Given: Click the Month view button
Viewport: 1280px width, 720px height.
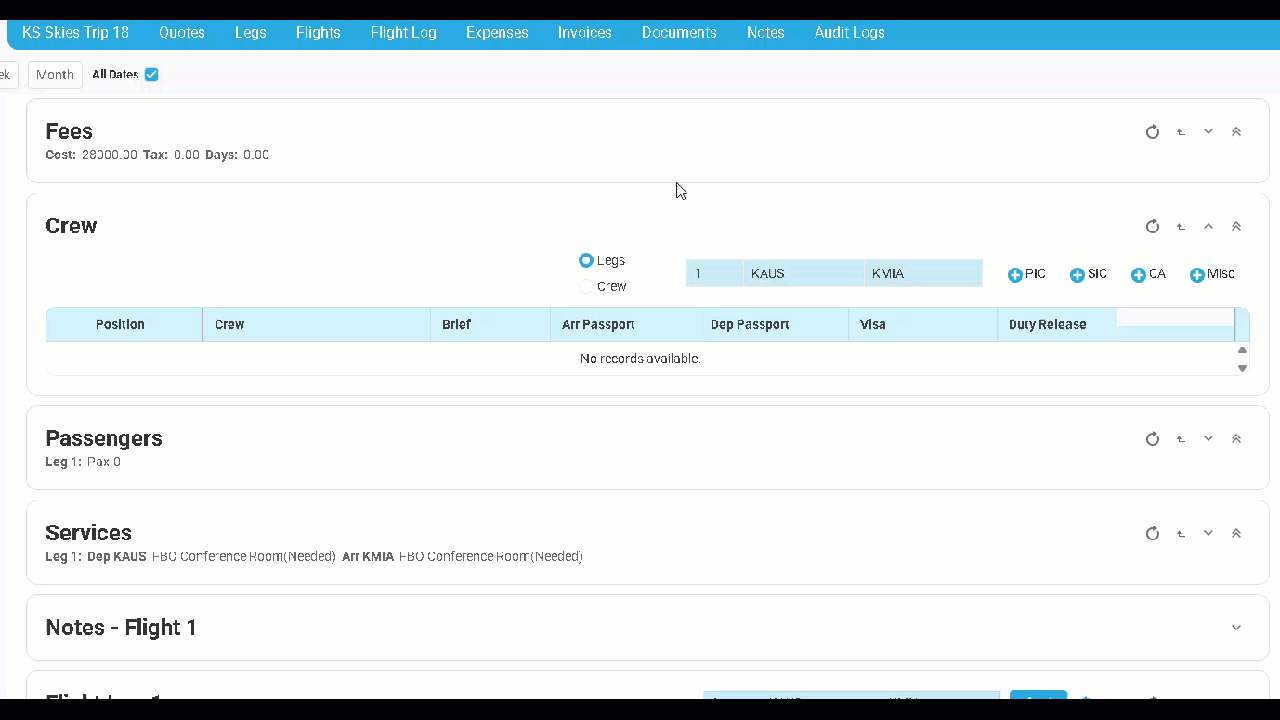Looking at the screenshot, I should click(x=55, y=75).
